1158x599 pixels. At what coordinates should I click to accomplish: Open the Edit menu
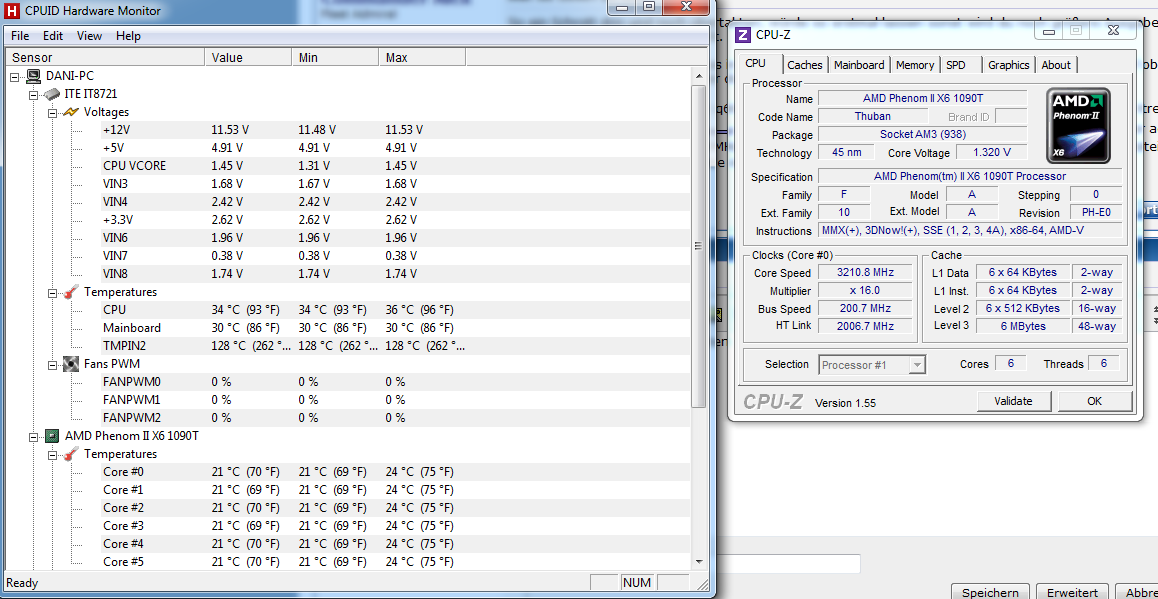pyautogui.click(x=52, y=35)
